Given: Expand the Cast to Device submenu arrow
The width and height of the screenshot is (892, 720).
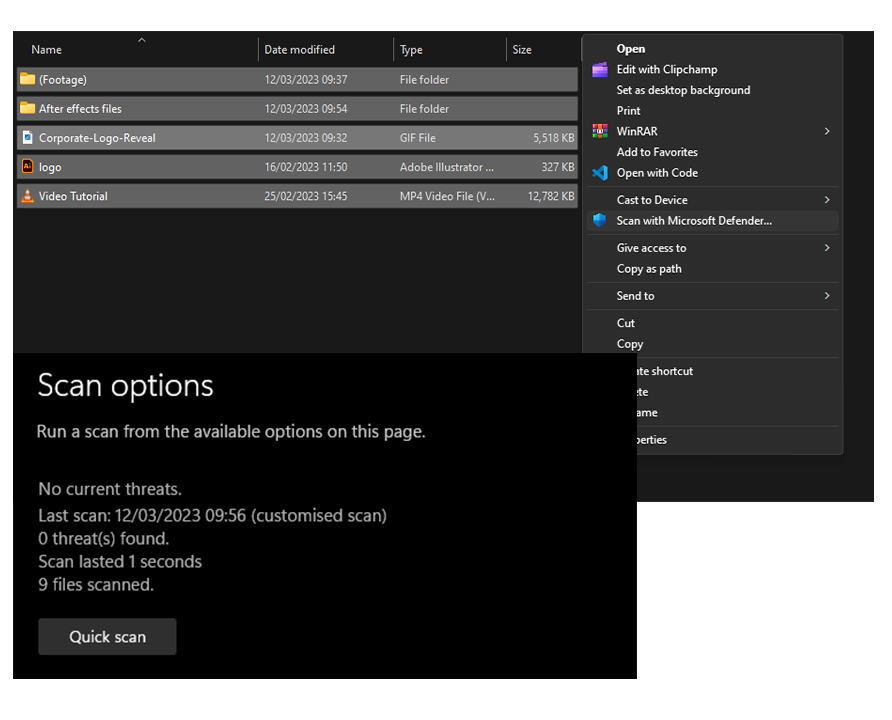Looking at the screenshot, I should click(827, 200).
